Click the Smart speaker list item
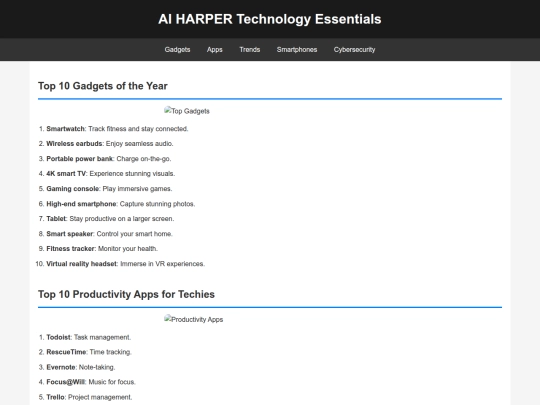The height and width of the screenshot is (405, 540). 110,234
